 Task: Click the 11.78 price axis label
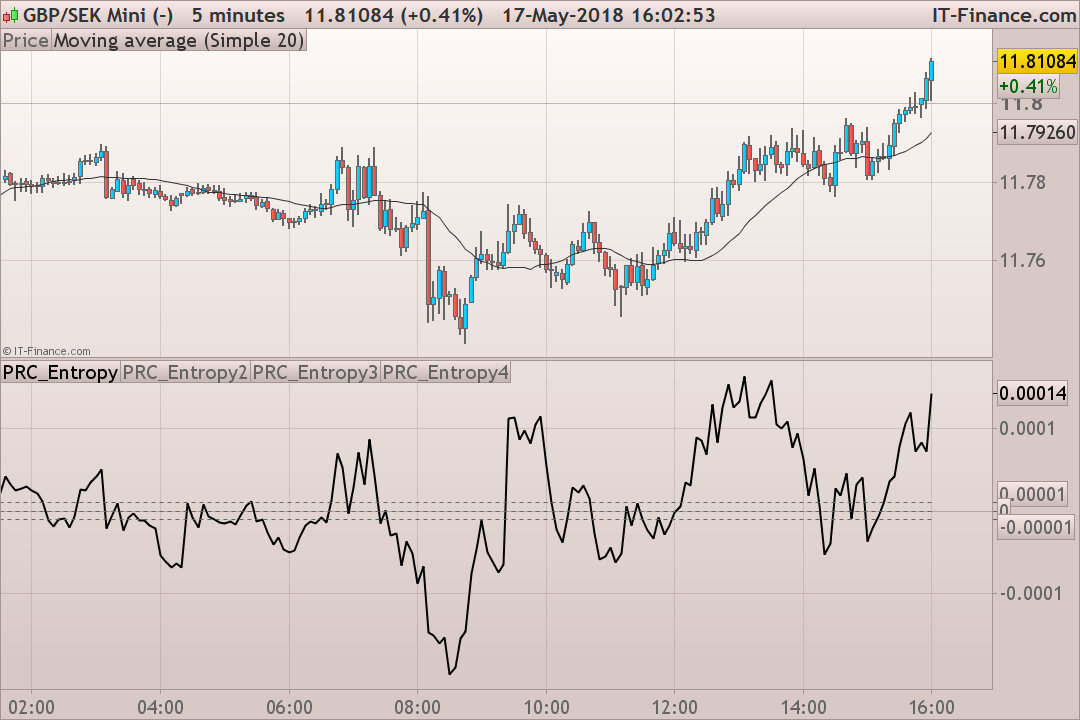pyautogui.click(x=1023, y=183)
